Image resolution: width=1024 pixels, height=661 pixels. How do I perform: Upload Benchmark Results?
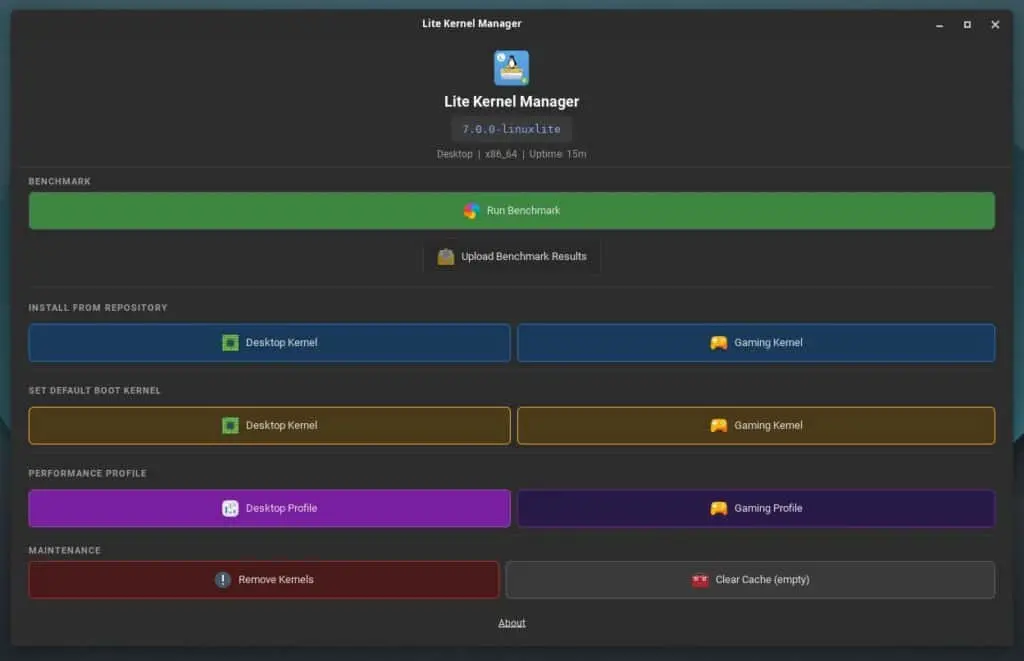(x=511, y=257)
